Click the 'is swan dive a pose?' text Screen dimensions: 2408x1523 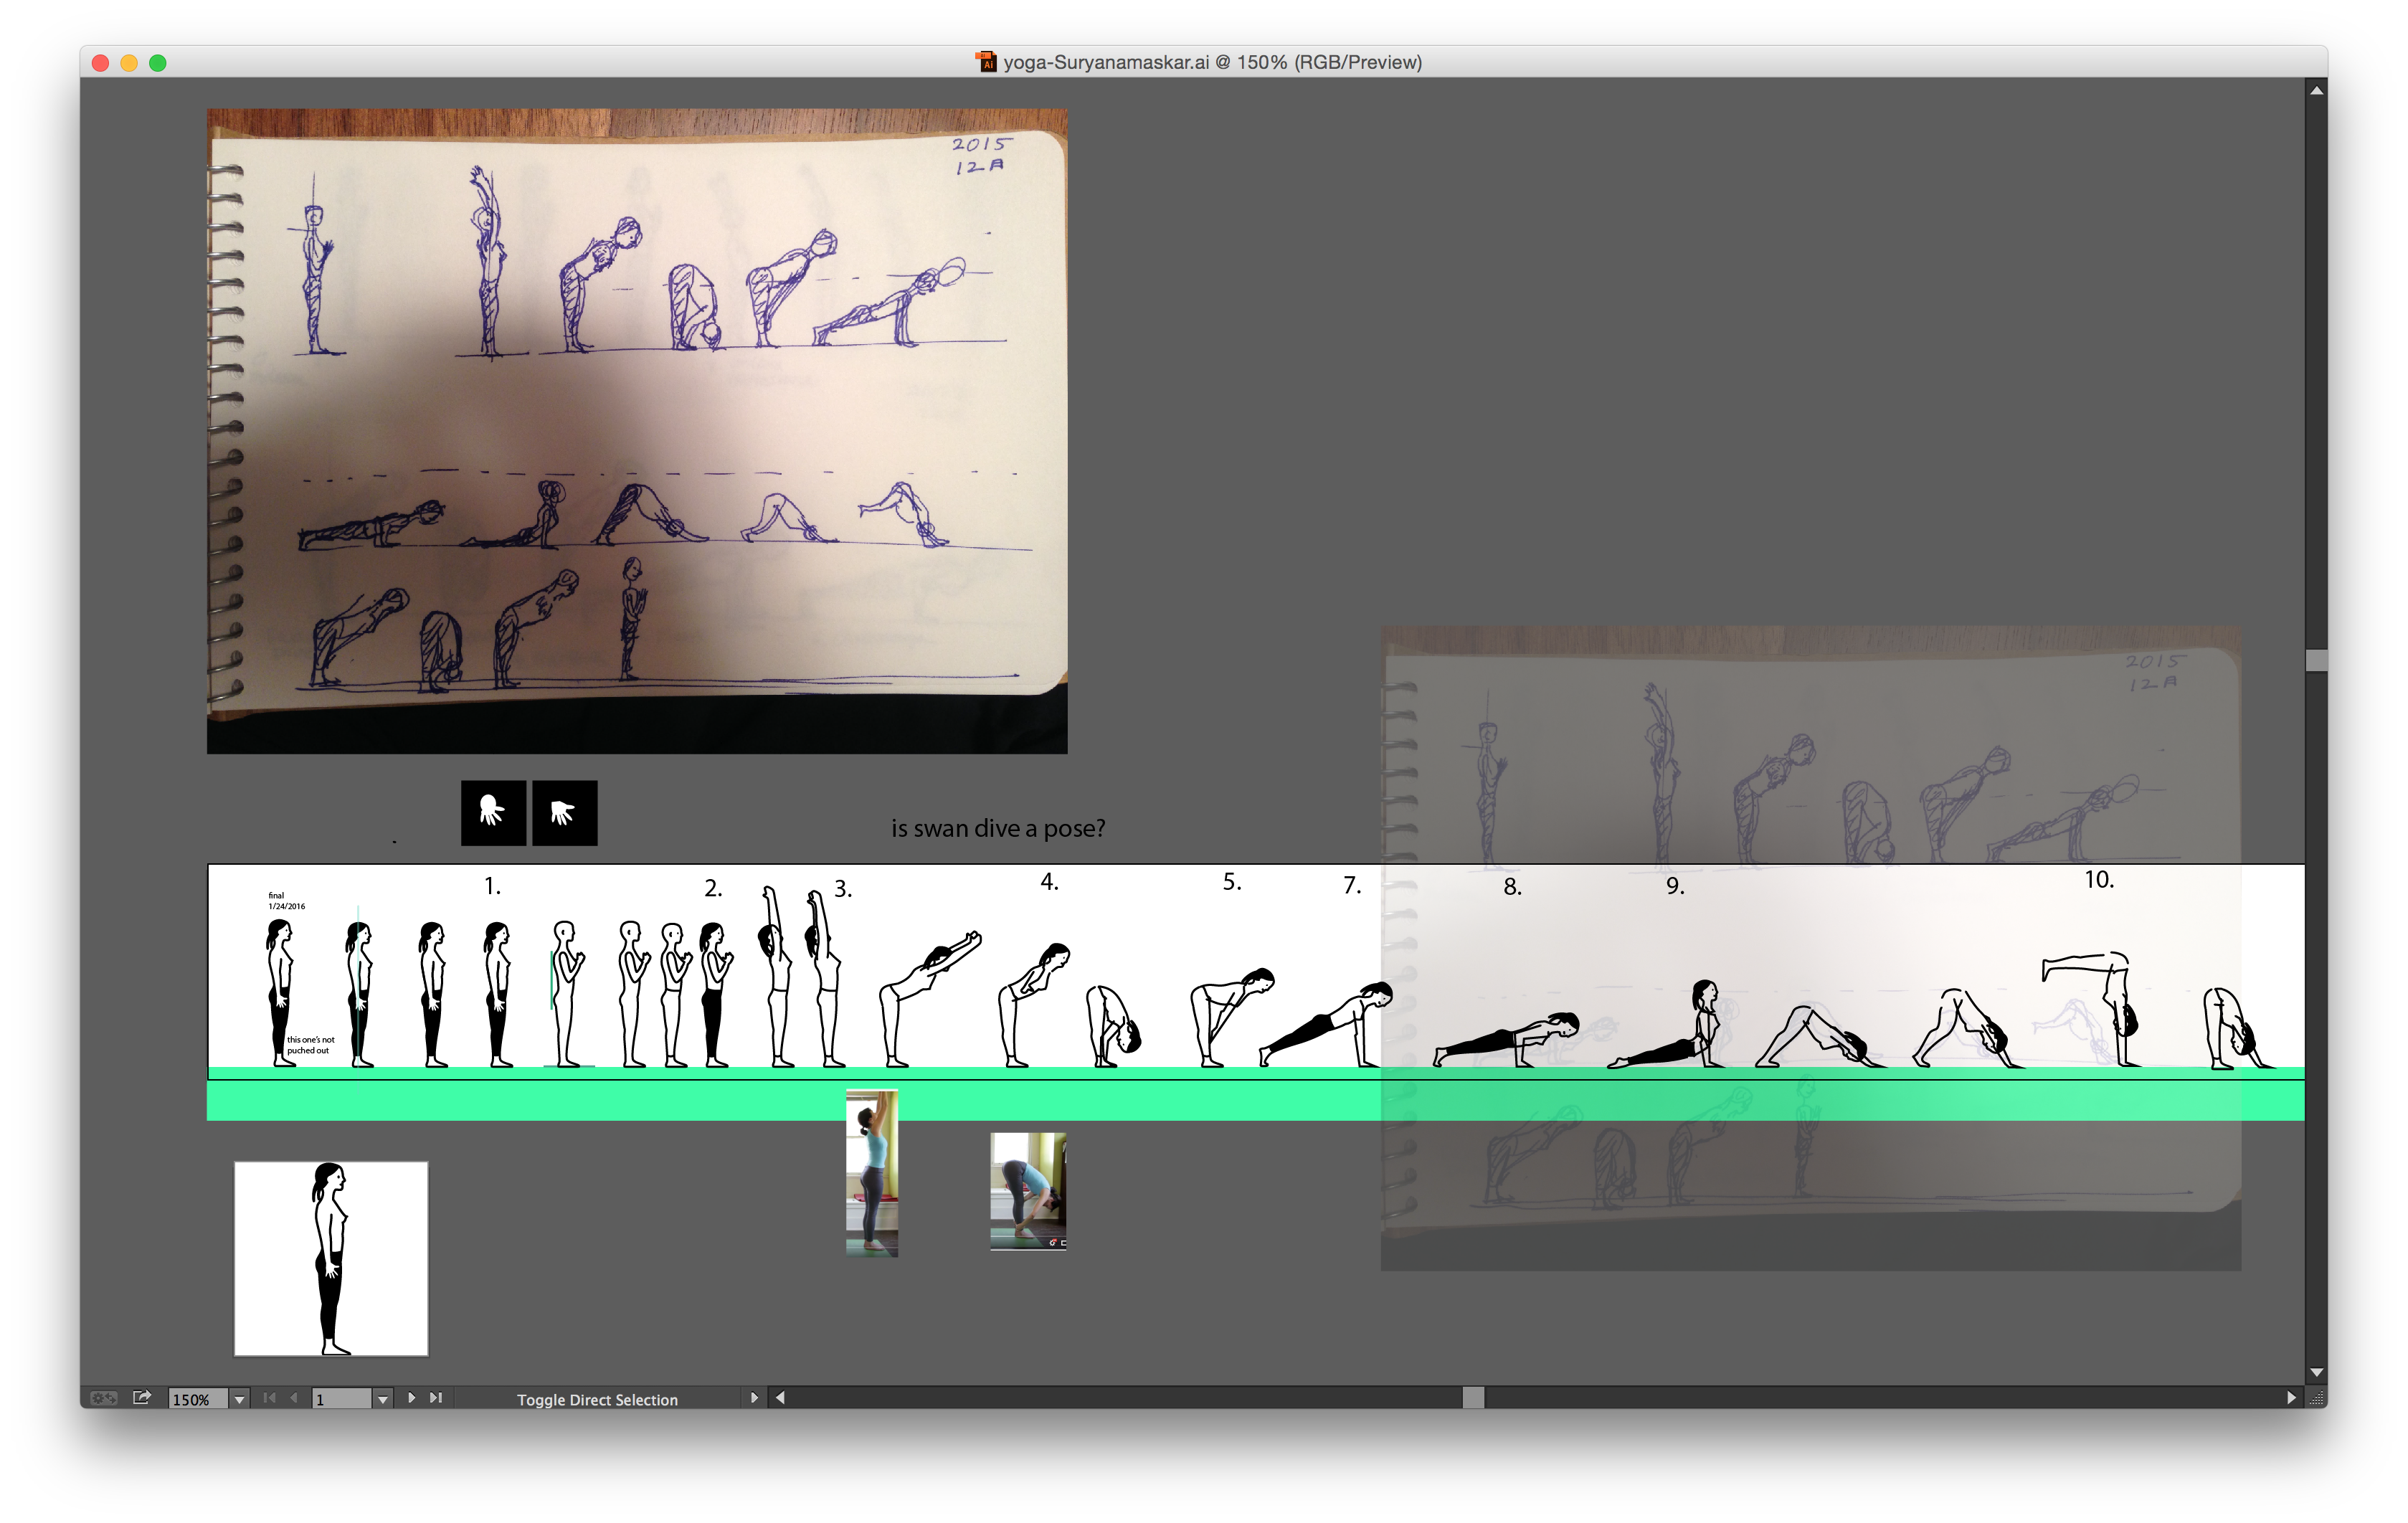coord(998,829)
